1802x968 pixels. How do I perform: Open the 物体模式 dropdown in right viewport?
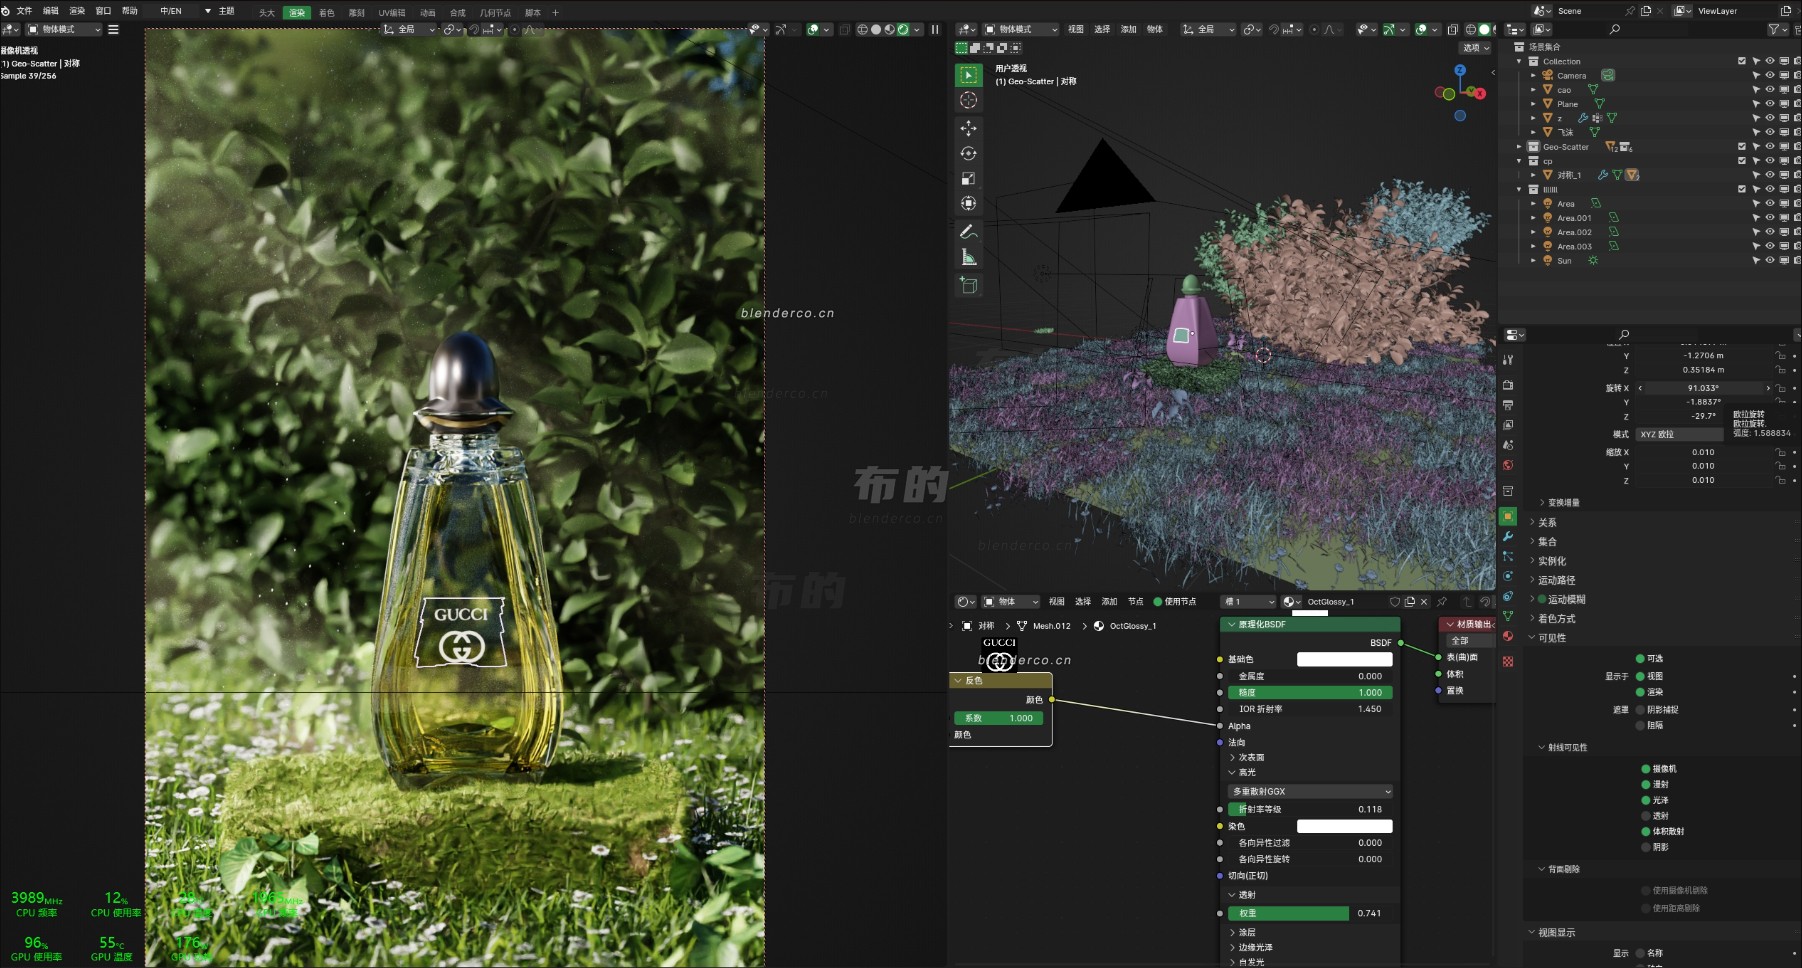coord(1020,30)
